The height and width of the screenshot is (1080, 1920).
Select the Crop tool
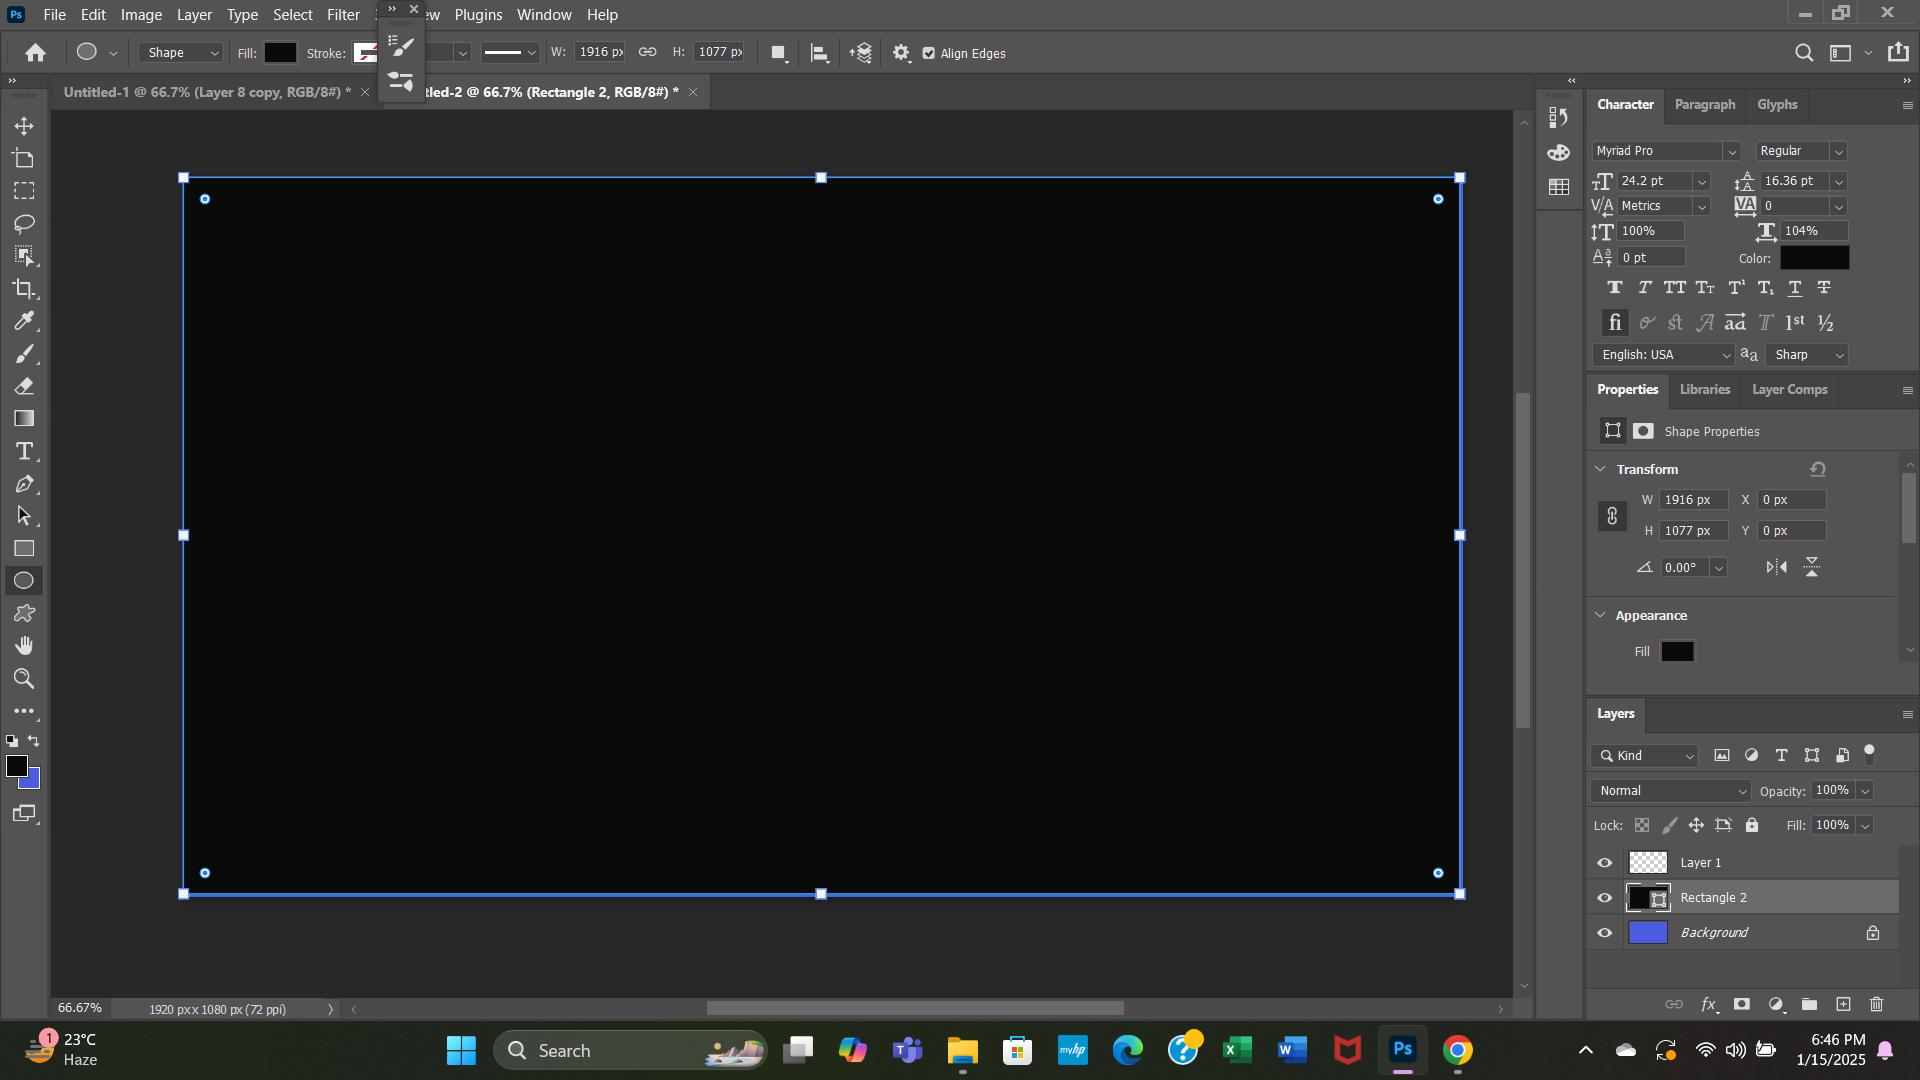(24, 289)
